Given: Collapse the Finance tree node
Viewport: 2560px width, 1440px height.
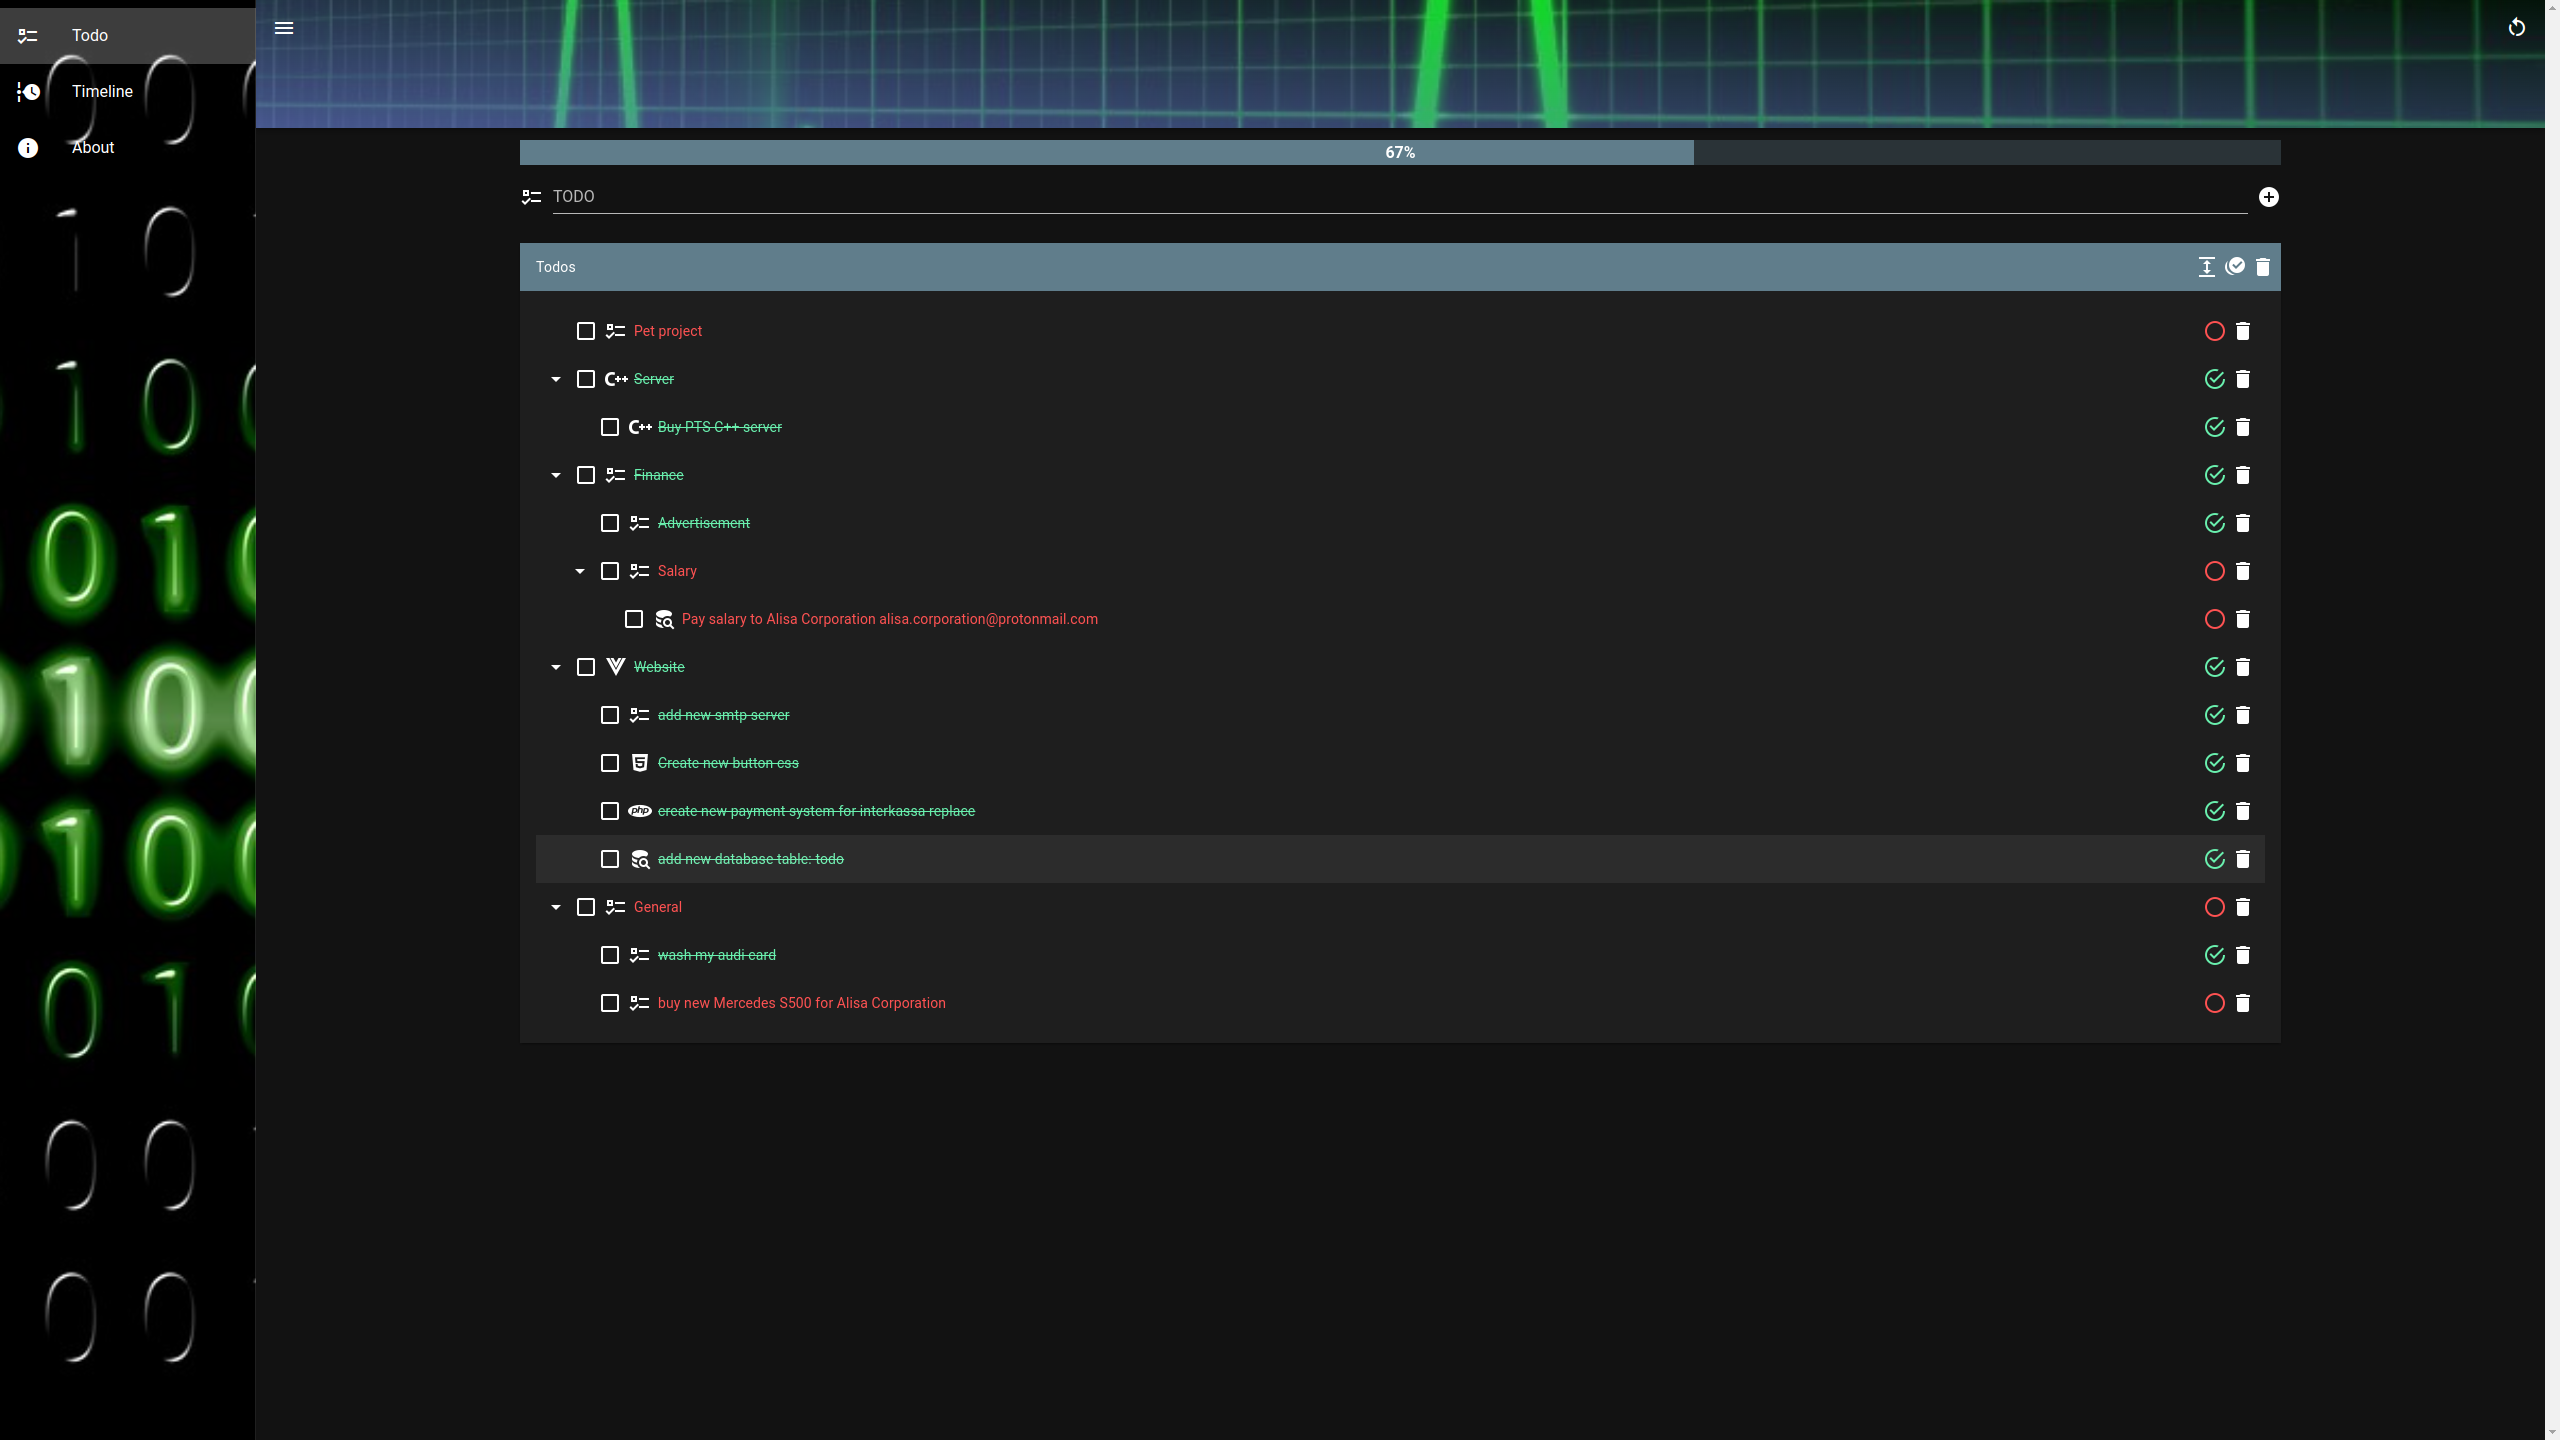Looking at the screenshot, I should pos(556,475).
